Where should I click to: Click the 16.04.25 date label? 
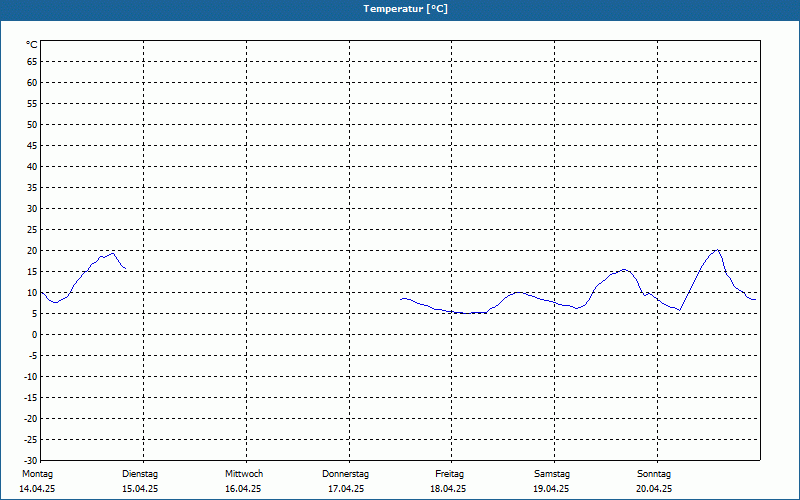tap(243, 489)
